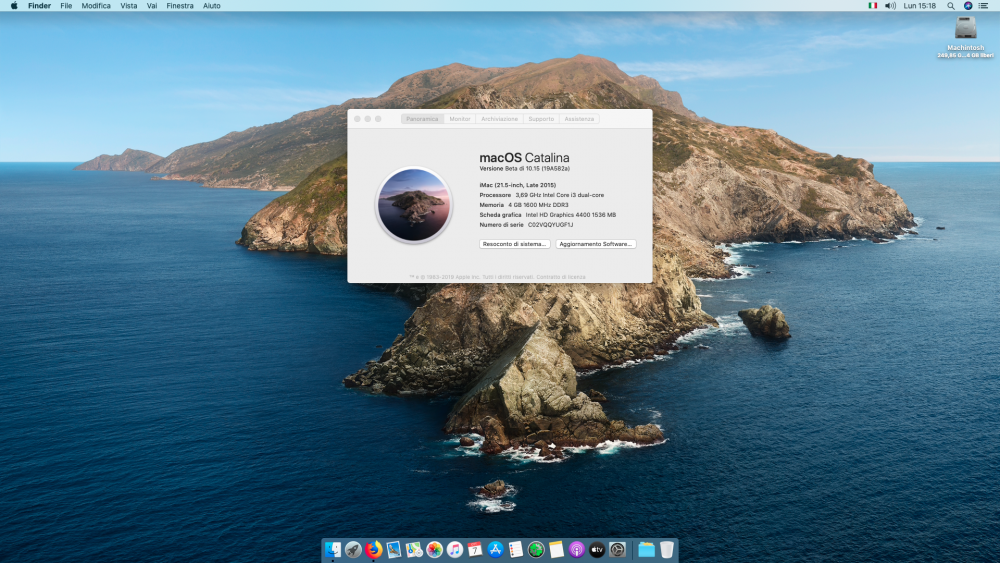Launch Podcasts app from the Dock
Screen dimensions: 1000x563
coord(577,549)
